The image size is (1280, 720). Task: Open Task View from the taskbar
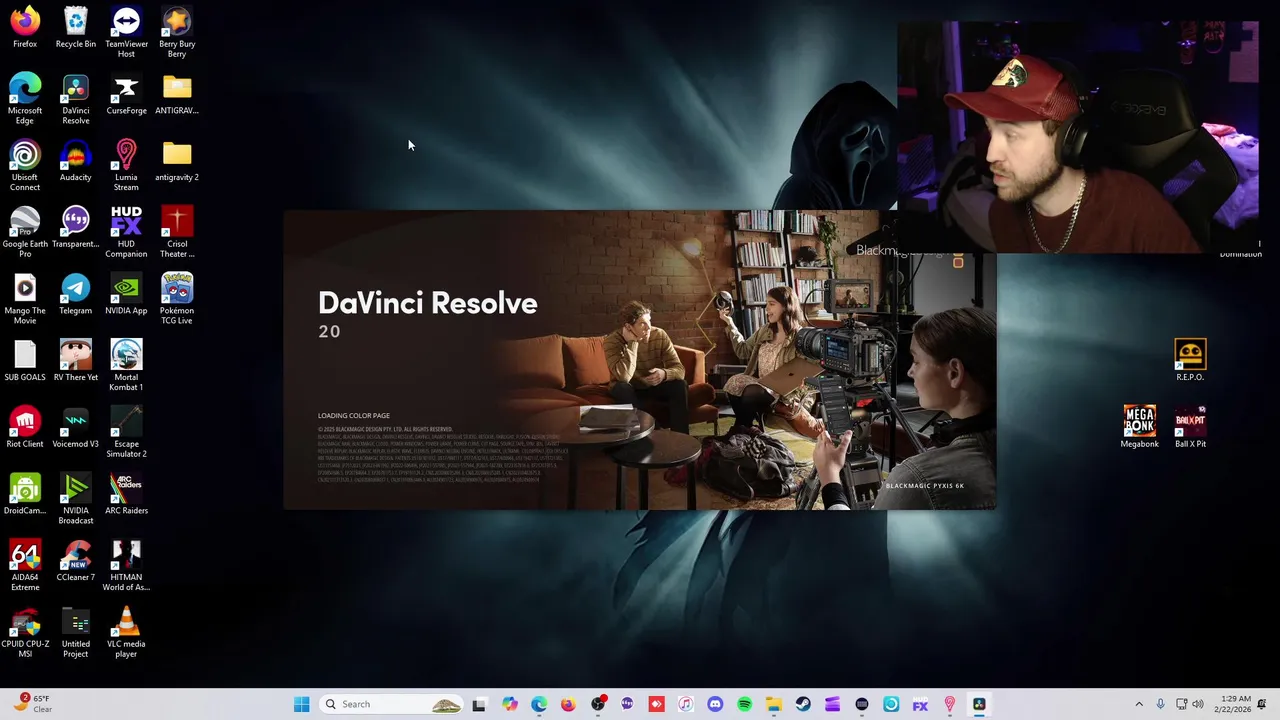pyautogui.click(x=479, y=704)
